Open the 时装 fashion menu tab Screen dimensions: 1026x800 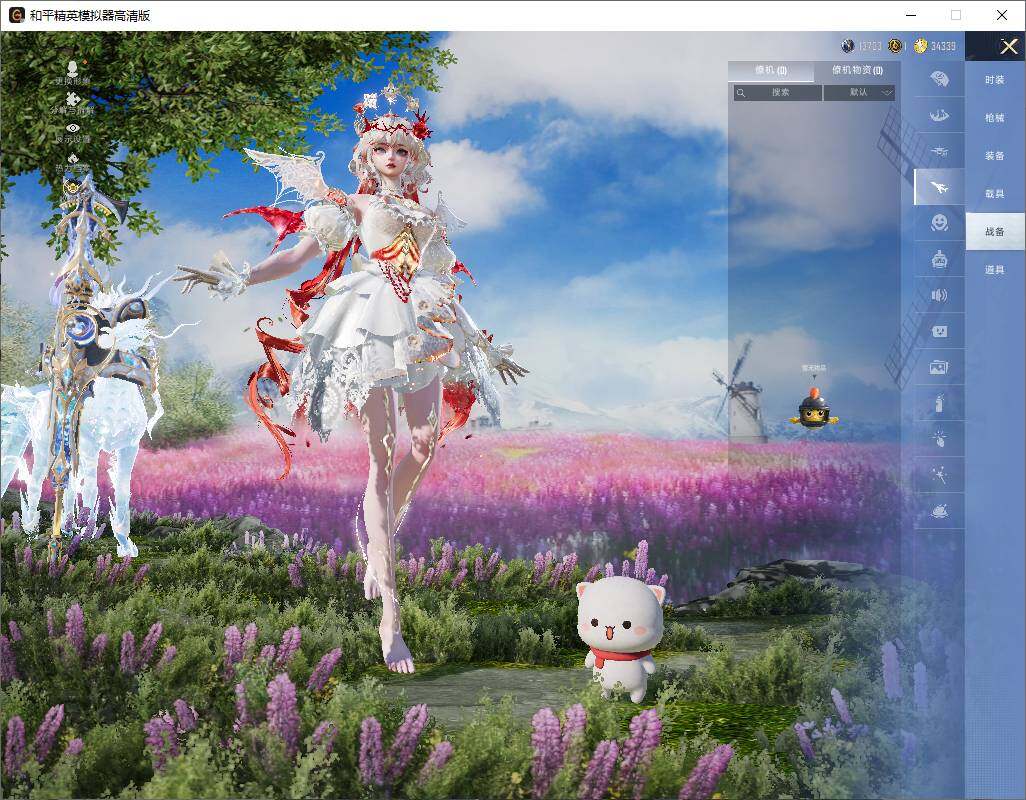pyautogui.click(x=995, y=80)
